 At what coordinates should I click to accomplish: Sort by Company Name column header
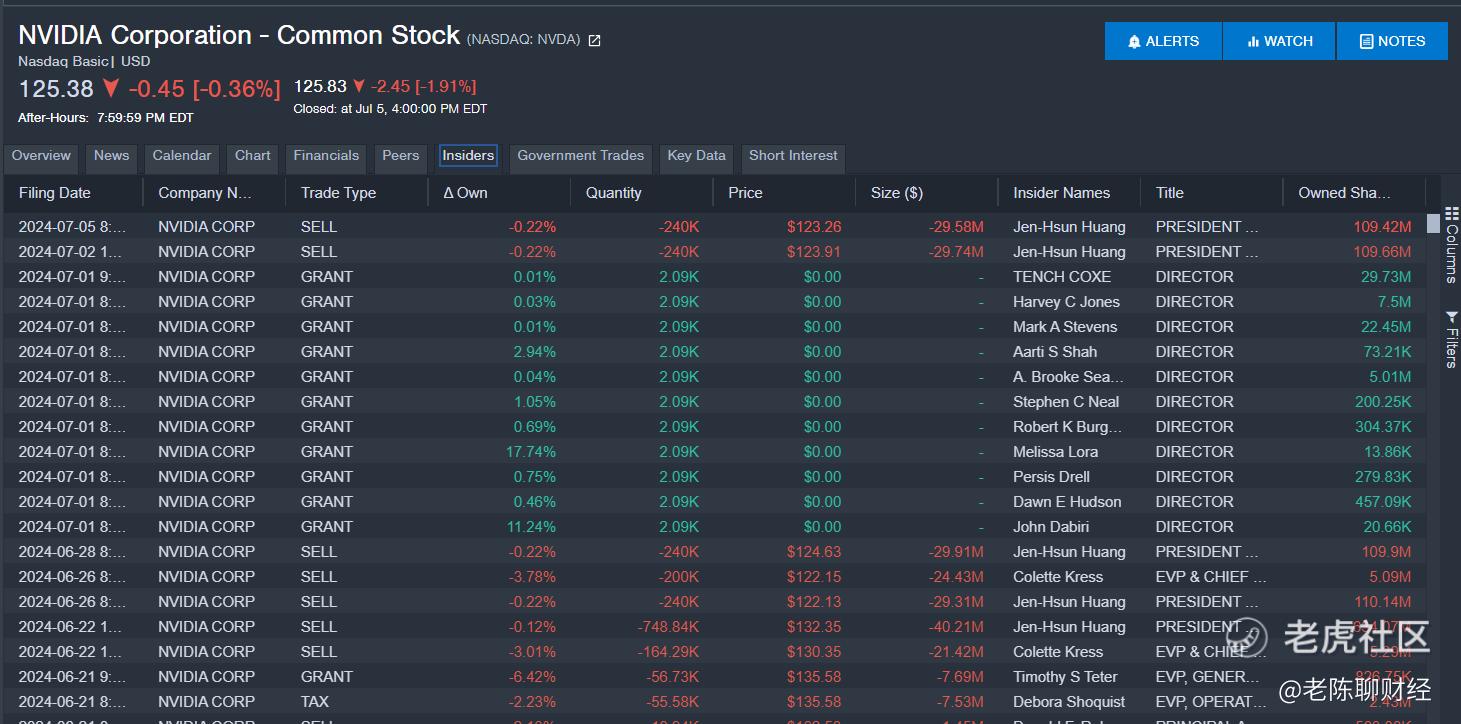(214, 193)
